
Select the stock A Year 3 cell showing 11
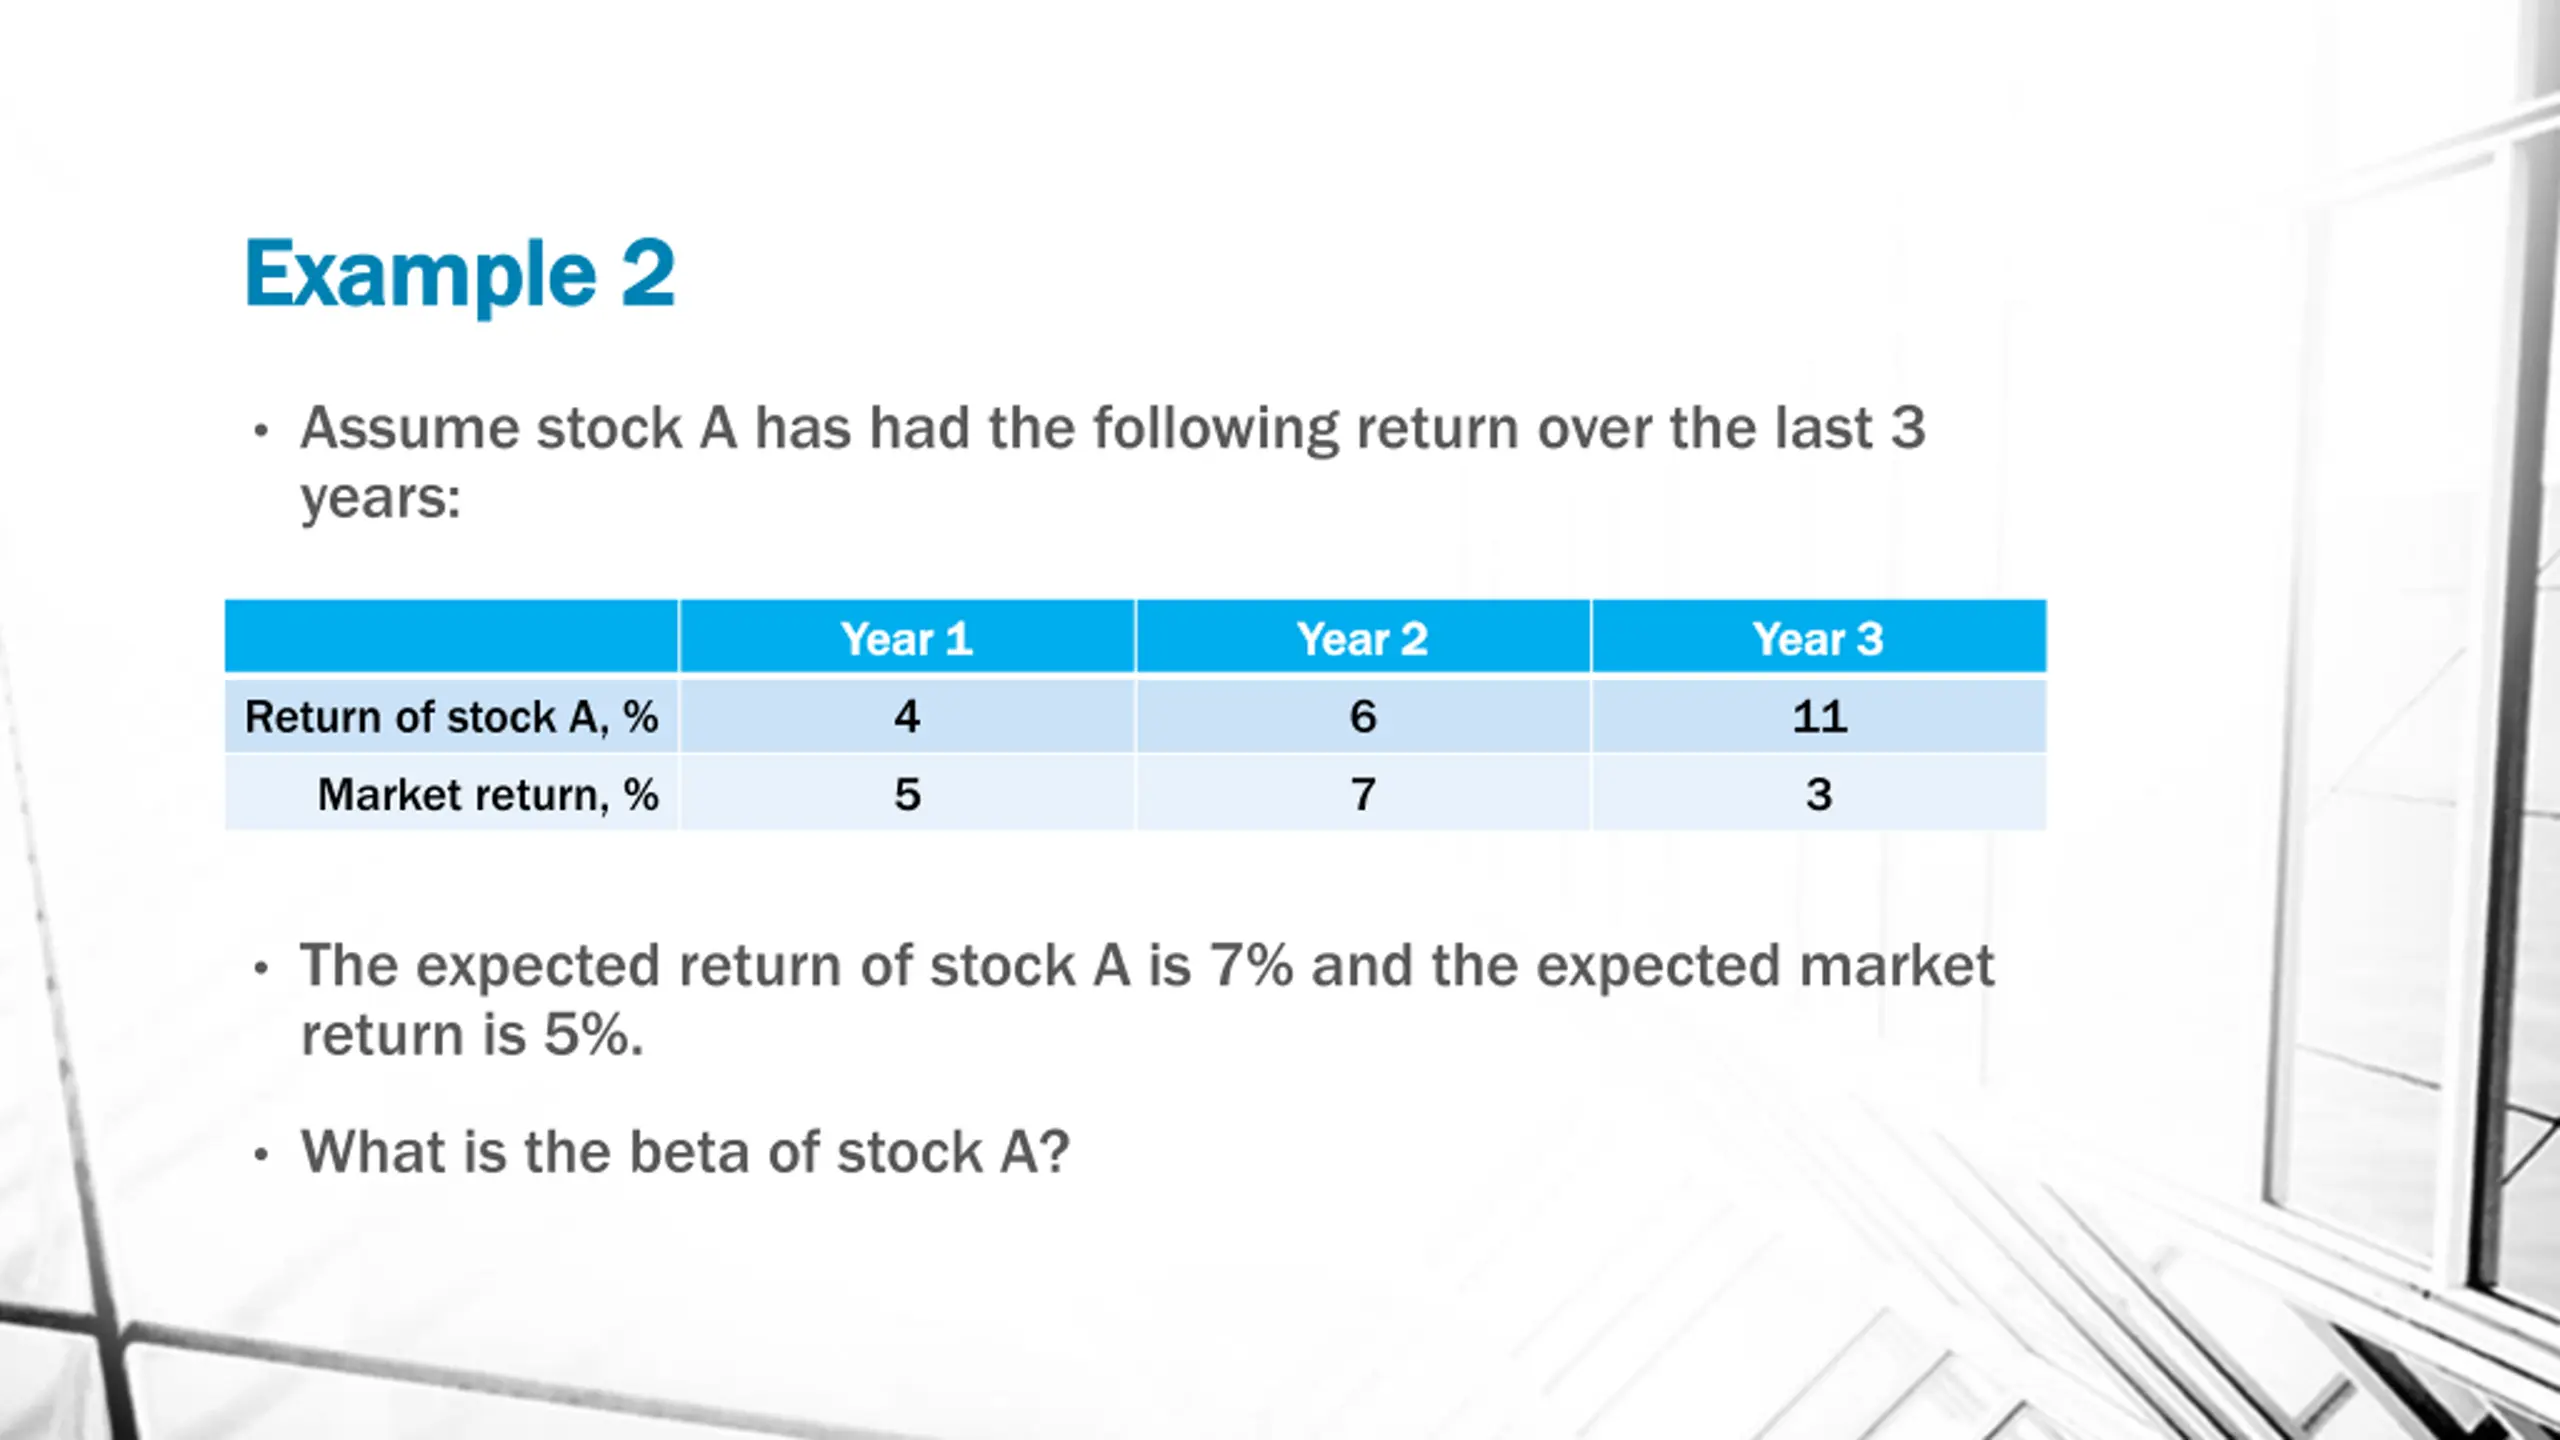pyautogui.click(x=1818, y=717)
